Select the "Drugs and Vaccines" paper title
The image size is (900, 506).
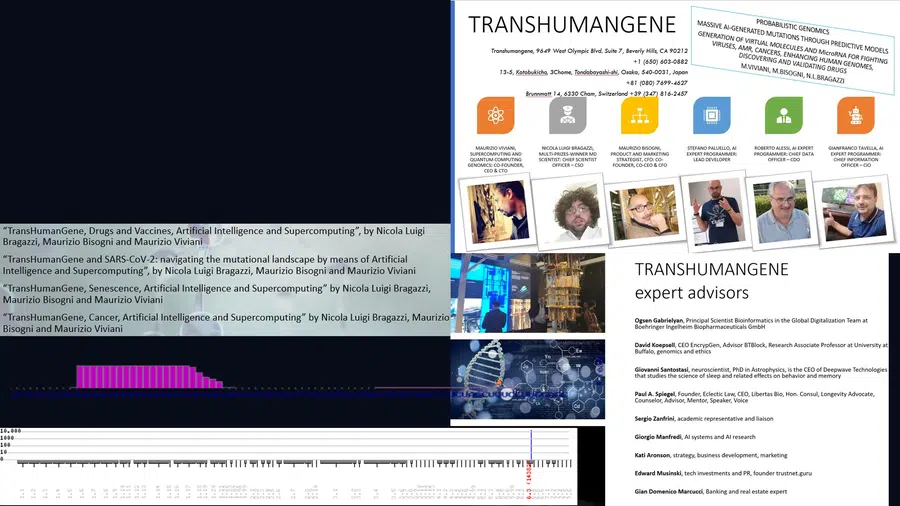click(x=214, y=236)
